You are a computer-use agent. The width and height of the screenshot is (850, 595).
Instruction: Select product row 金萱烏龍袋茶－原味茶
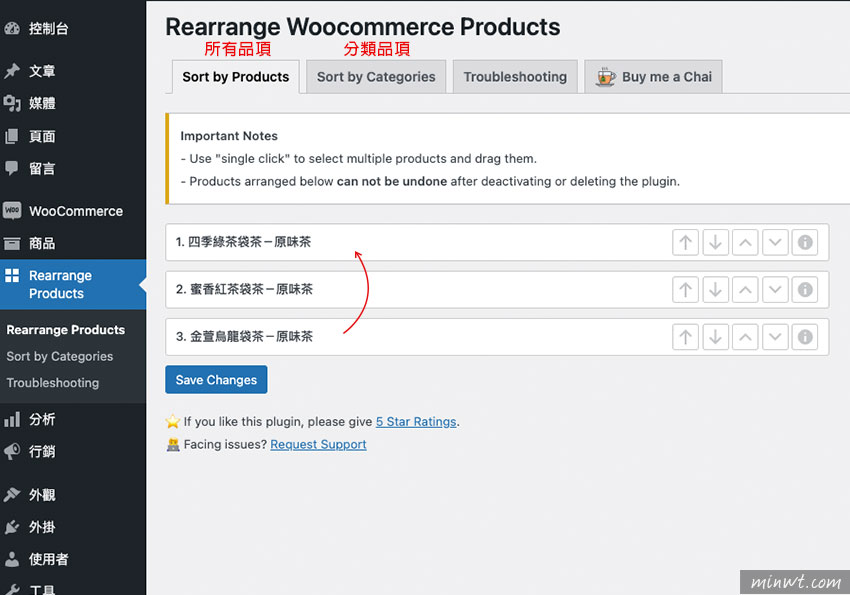[497, 337]
